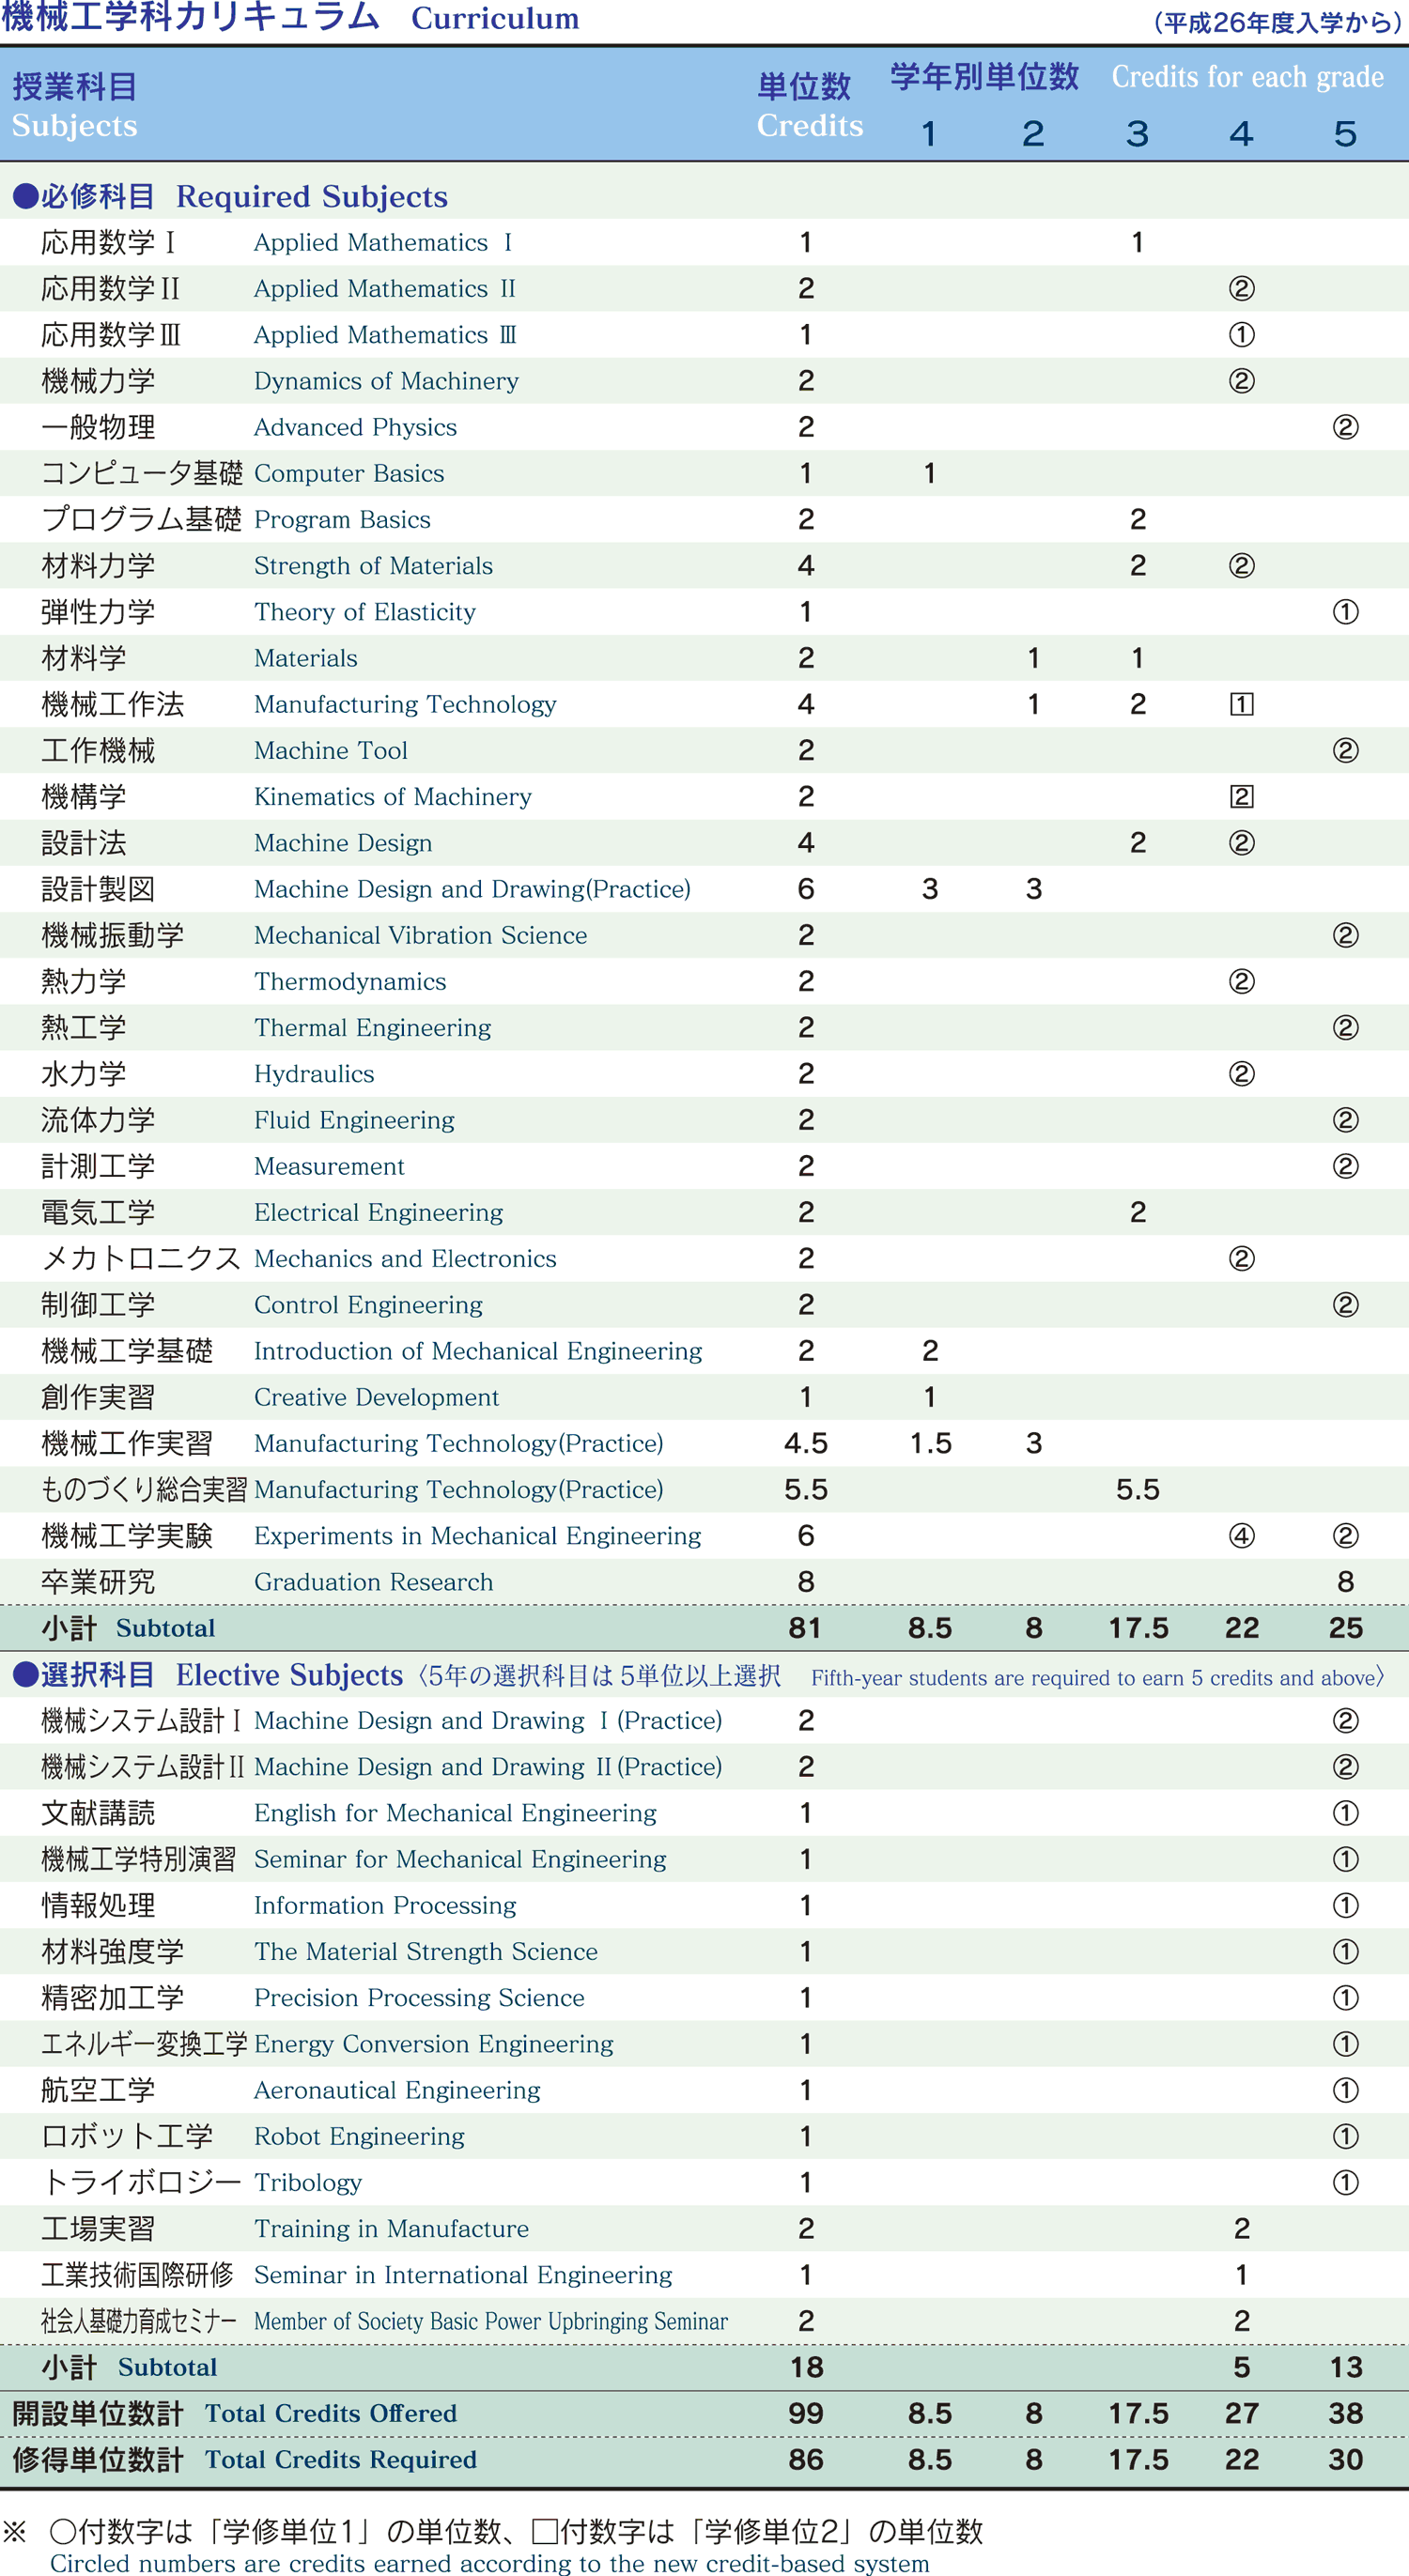Image resolution: width=1409 pixels, height=2576 pixels.
Task: Click the 'Thermodynamics' subject name
Action: pyautogui.click(x=350, y=981)
